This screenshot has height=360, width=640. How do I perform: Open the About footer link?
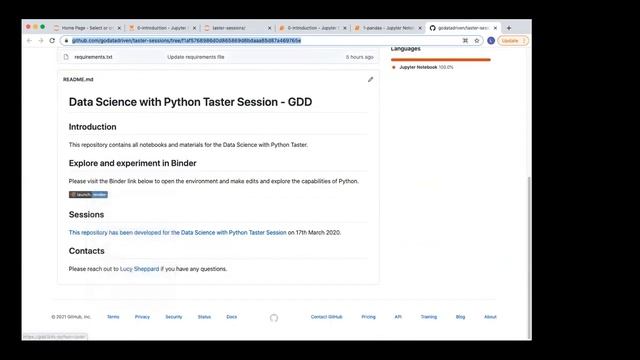click(490, 317)
